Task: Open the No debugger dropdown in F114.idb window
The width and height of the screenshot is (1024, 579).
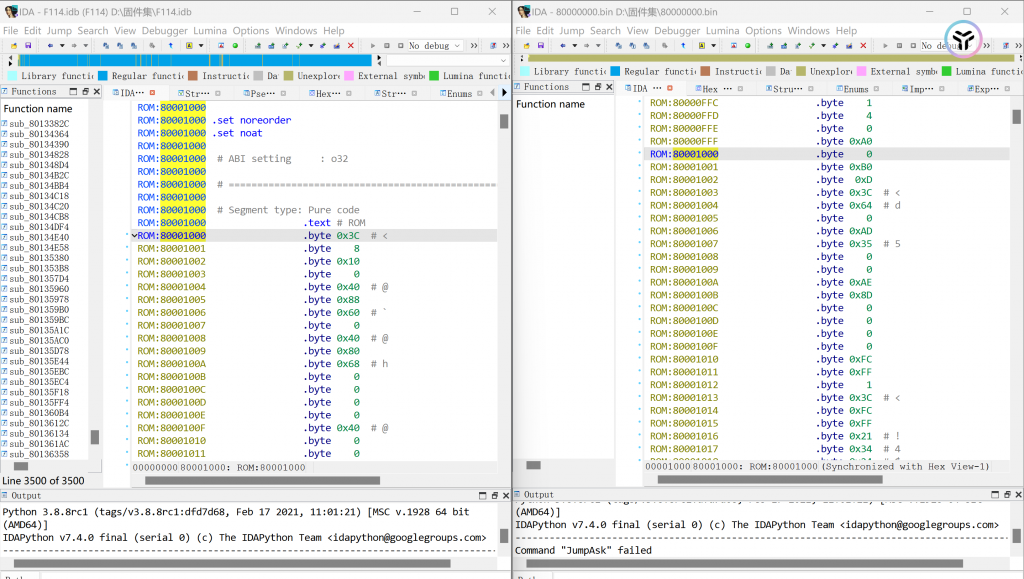Action: 435,46
